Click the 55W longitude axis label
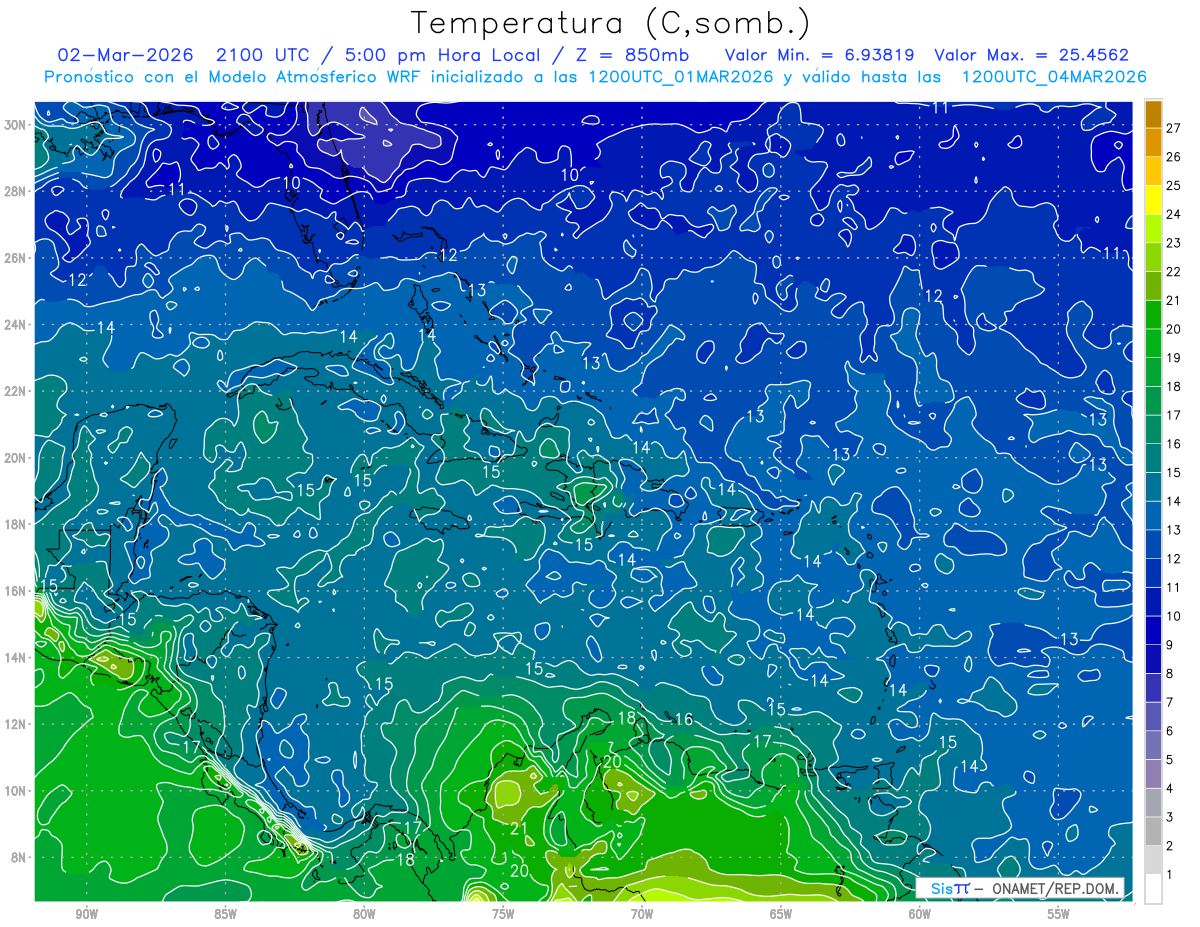 (x=1059, y=914)
